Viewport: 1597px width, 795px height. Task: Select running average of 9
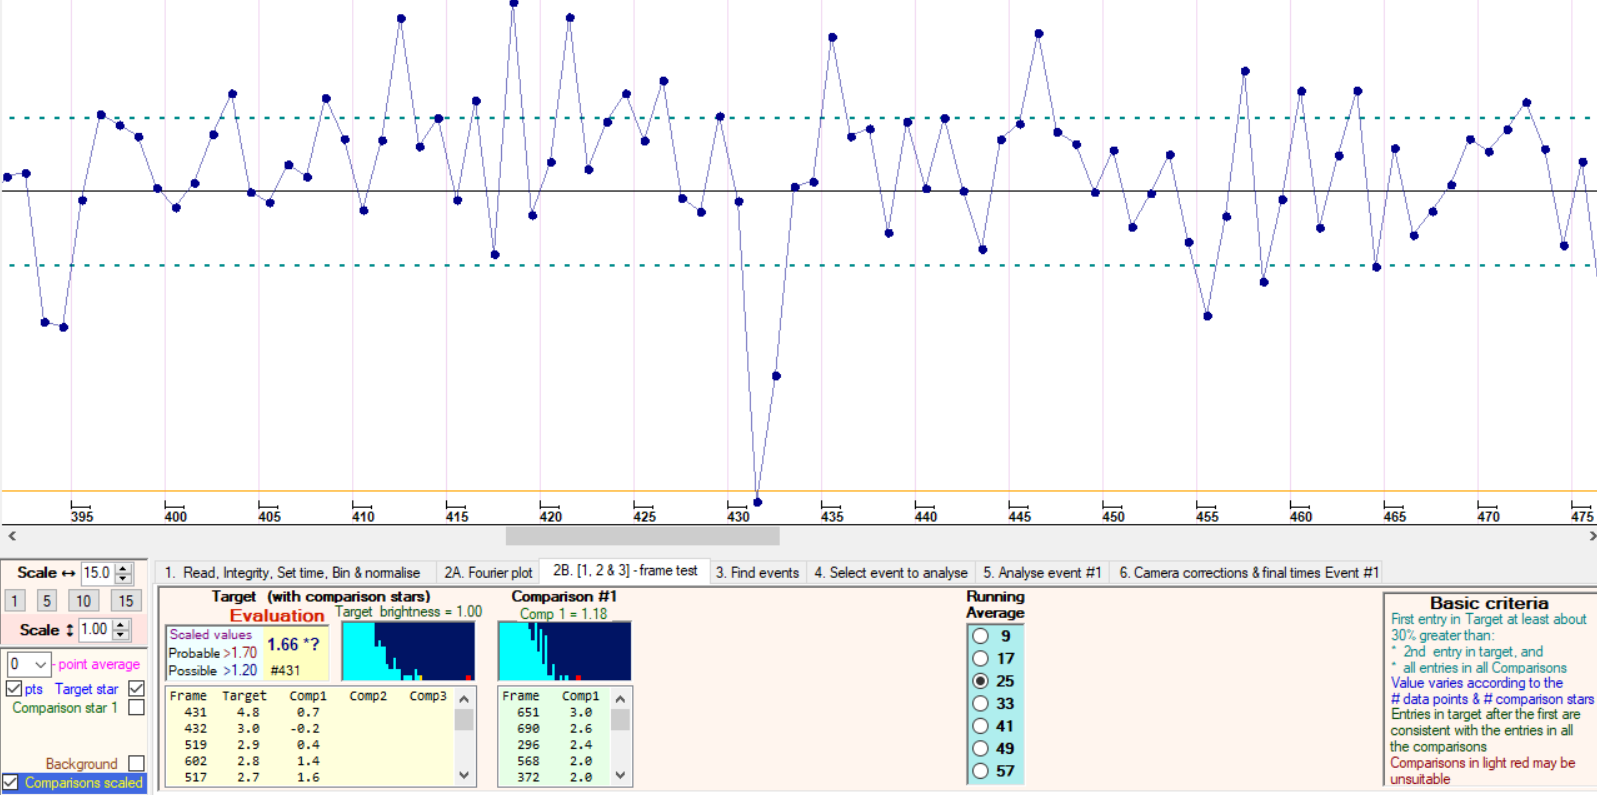coord(981,636)
